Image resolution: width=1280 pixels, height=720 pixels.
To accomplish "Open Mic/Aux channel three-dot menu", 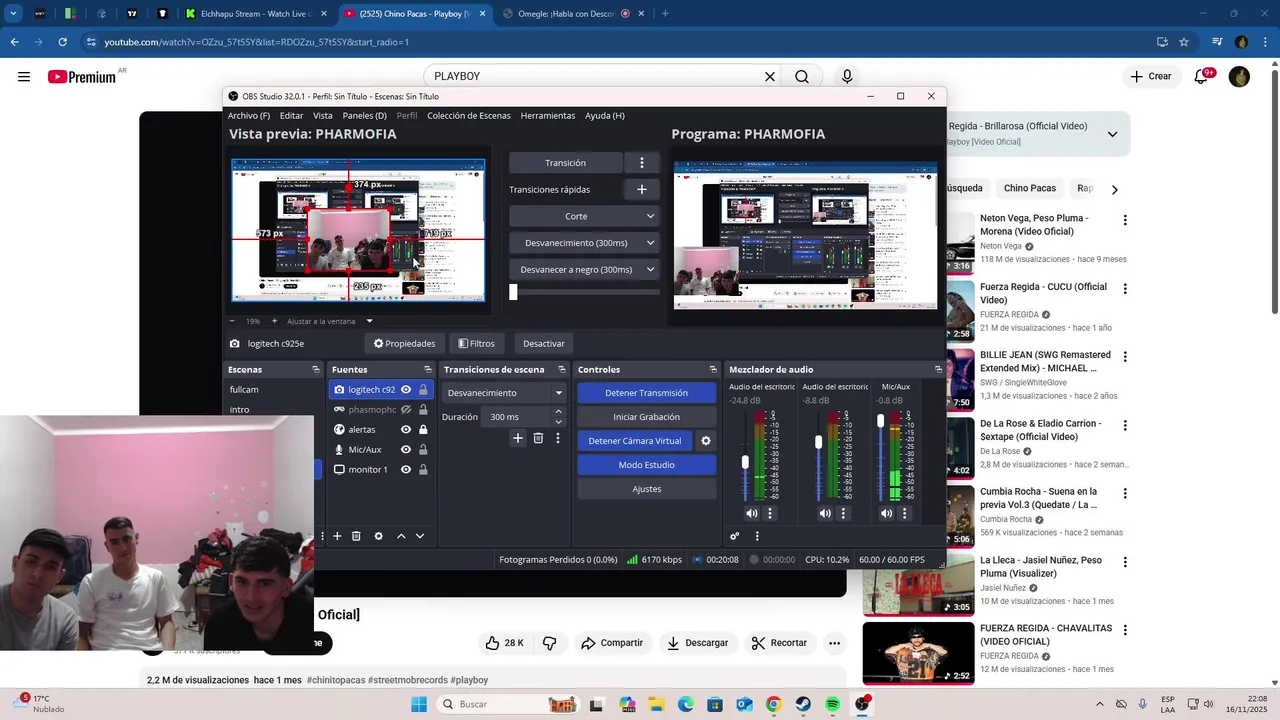I will 905,513.
